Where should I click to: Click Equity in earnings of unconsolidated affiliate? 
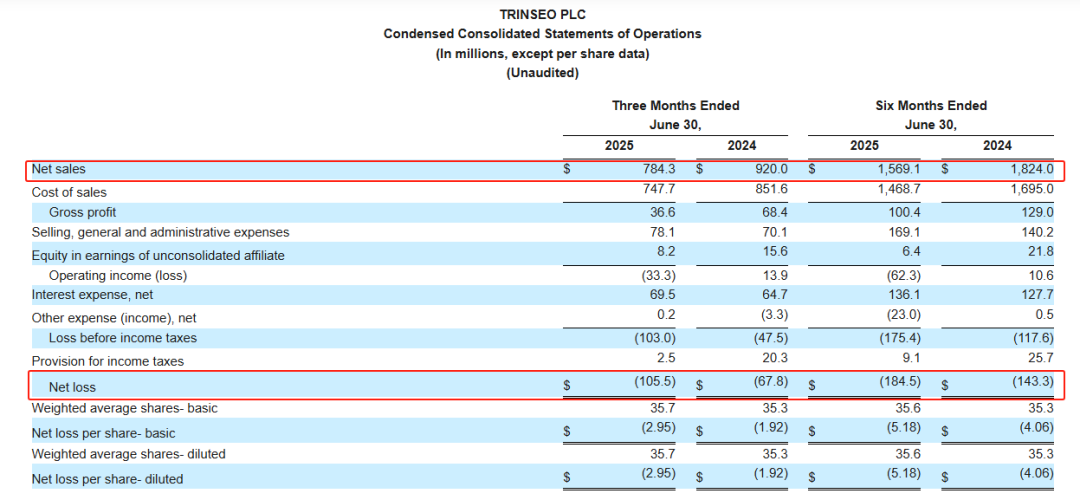[x=158, y=256]
